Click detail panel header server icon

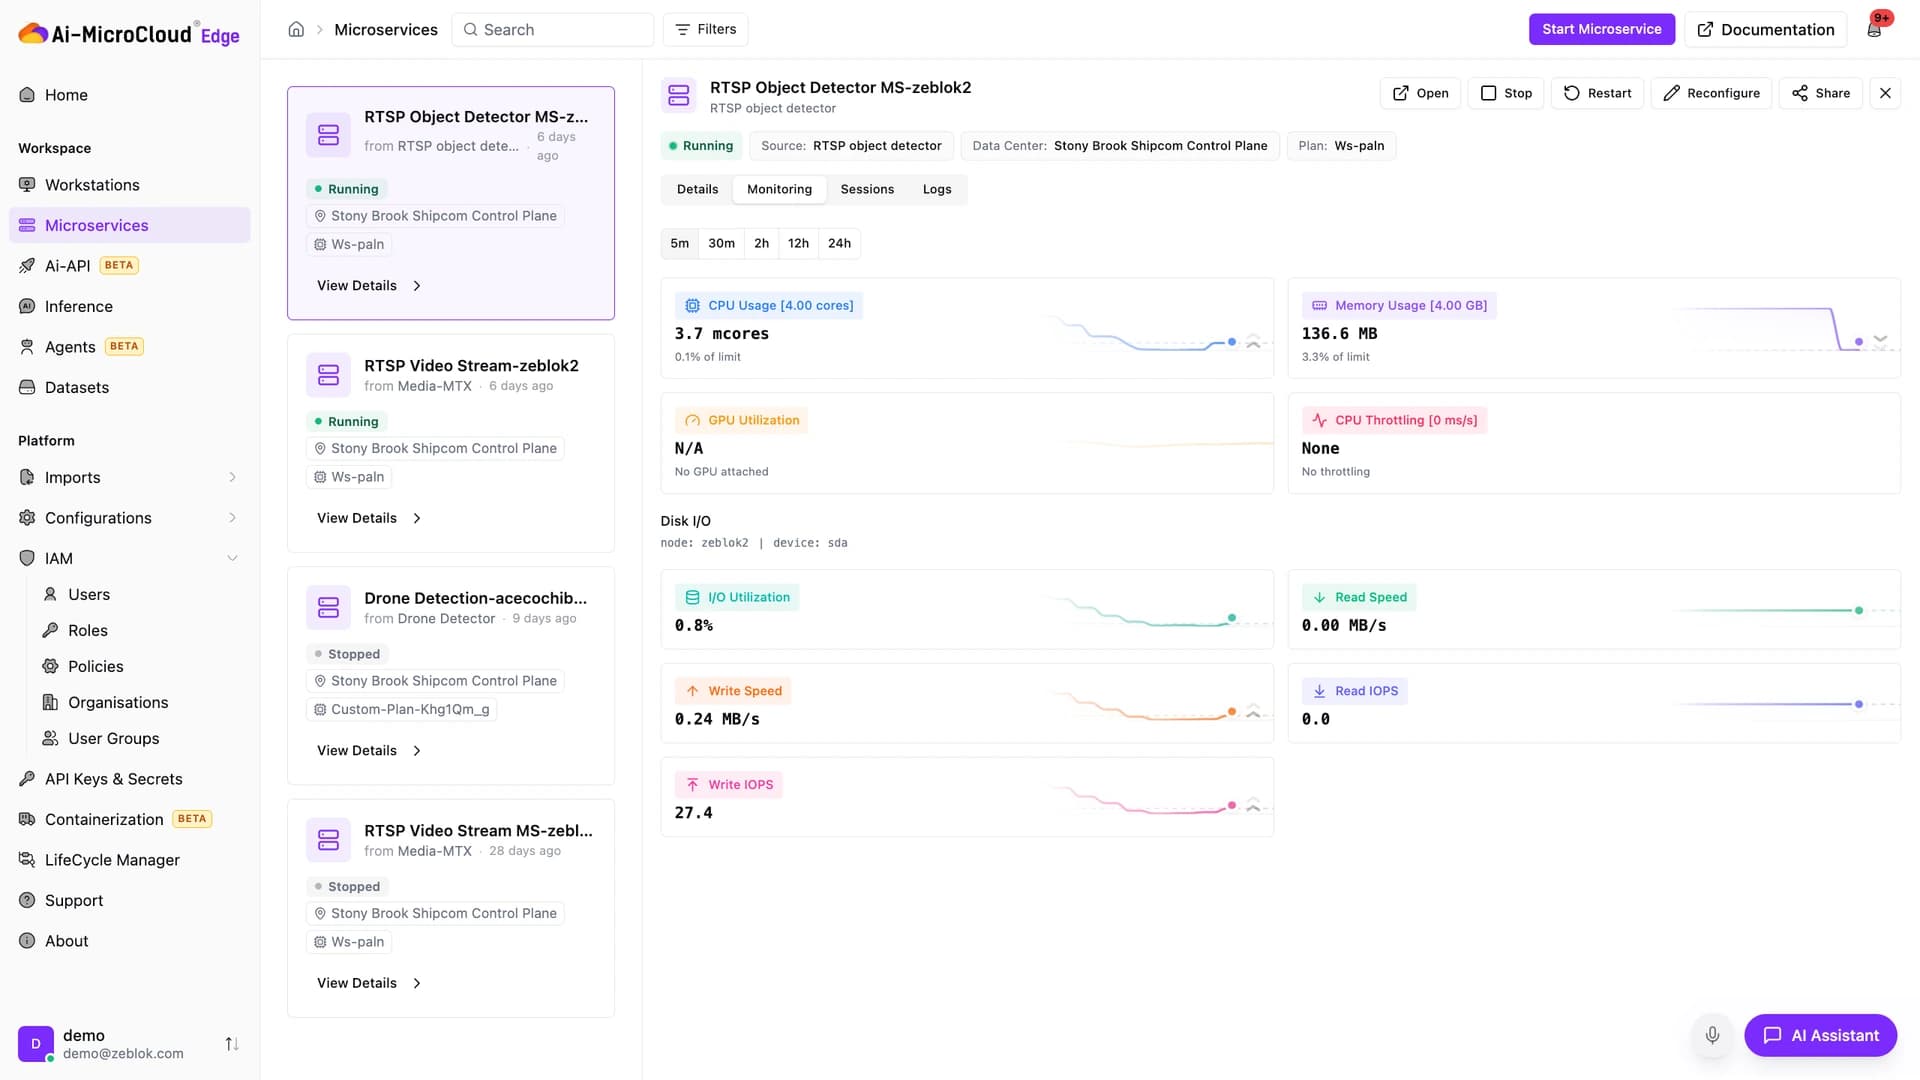(679, 95)
